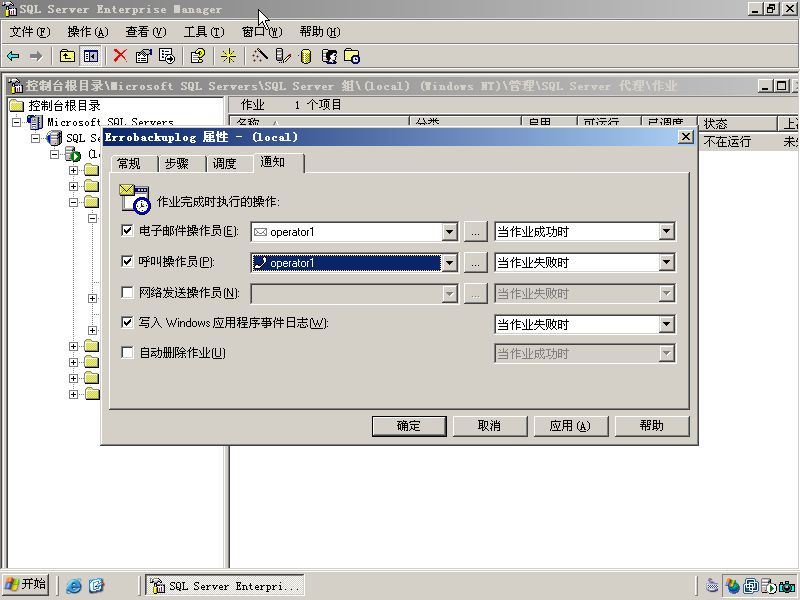800x600 pixels.
Task: Close the Errobackuplog properties dialog
Action: click(x=686, y=137)
